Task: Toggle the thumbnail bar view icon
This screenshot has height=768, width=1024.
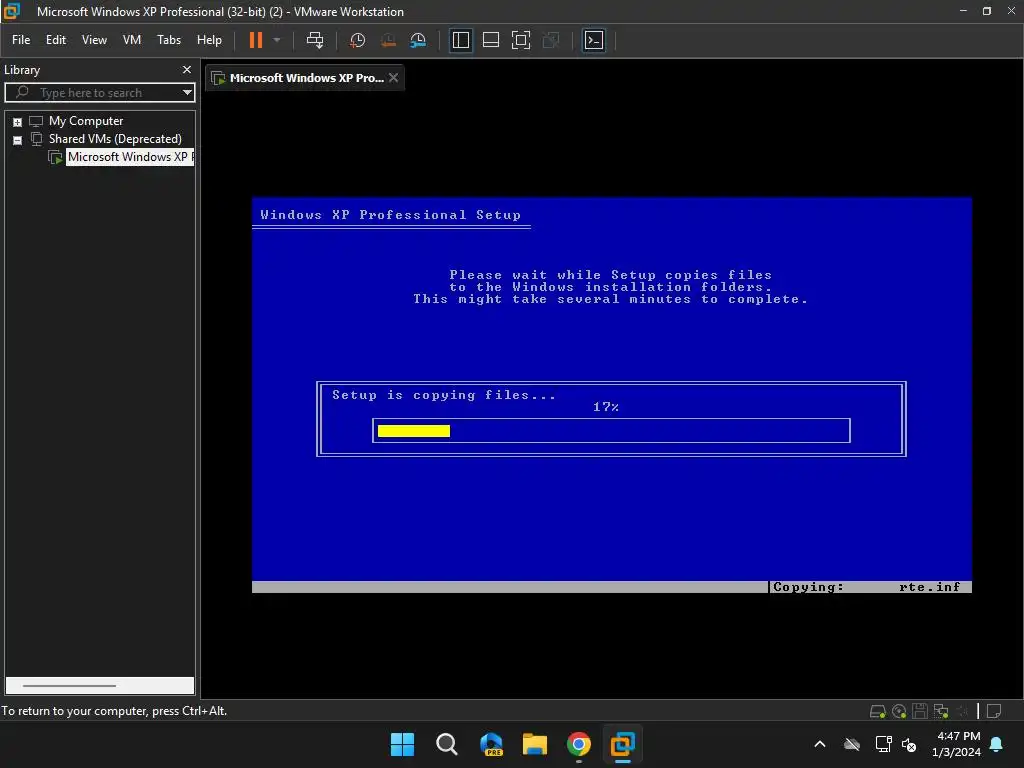Action: pyautogui.click(x=490, y=40)
